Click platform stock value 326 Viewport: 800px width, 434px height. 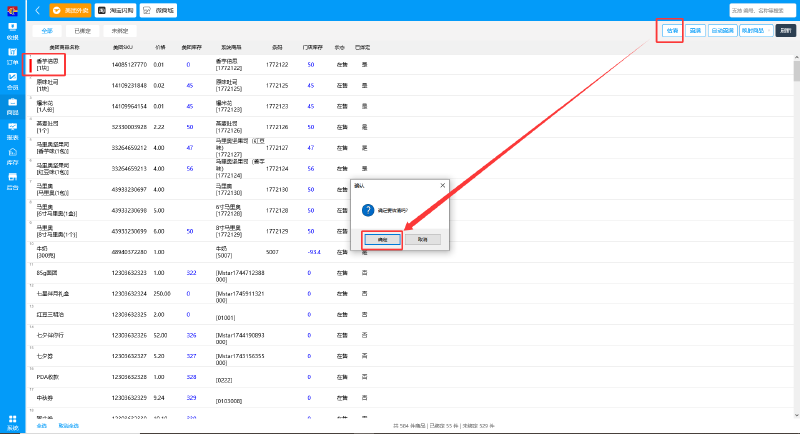click(x=191, y=336)
